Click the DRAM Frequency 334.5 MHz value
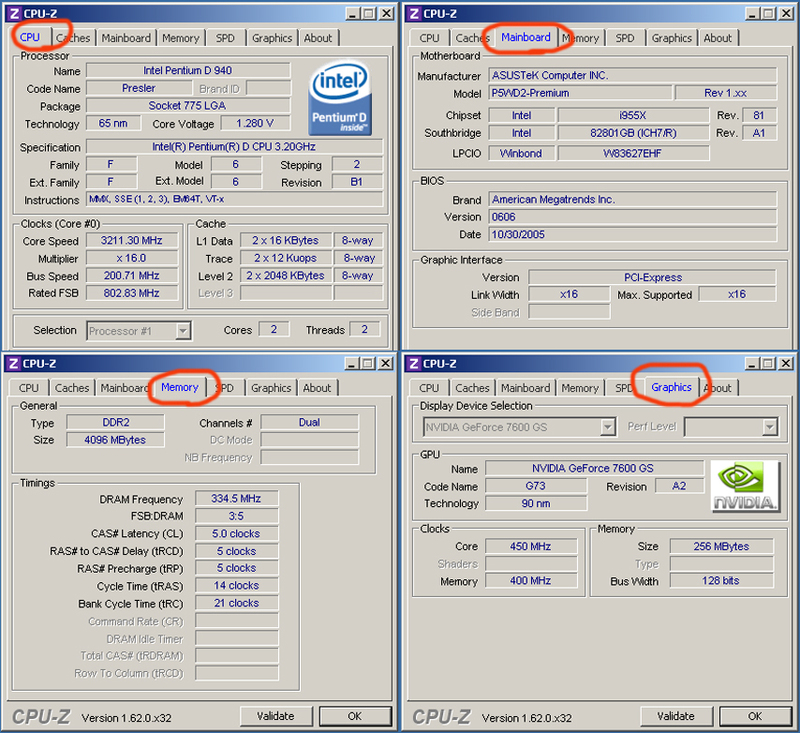 tap(237, 498)
